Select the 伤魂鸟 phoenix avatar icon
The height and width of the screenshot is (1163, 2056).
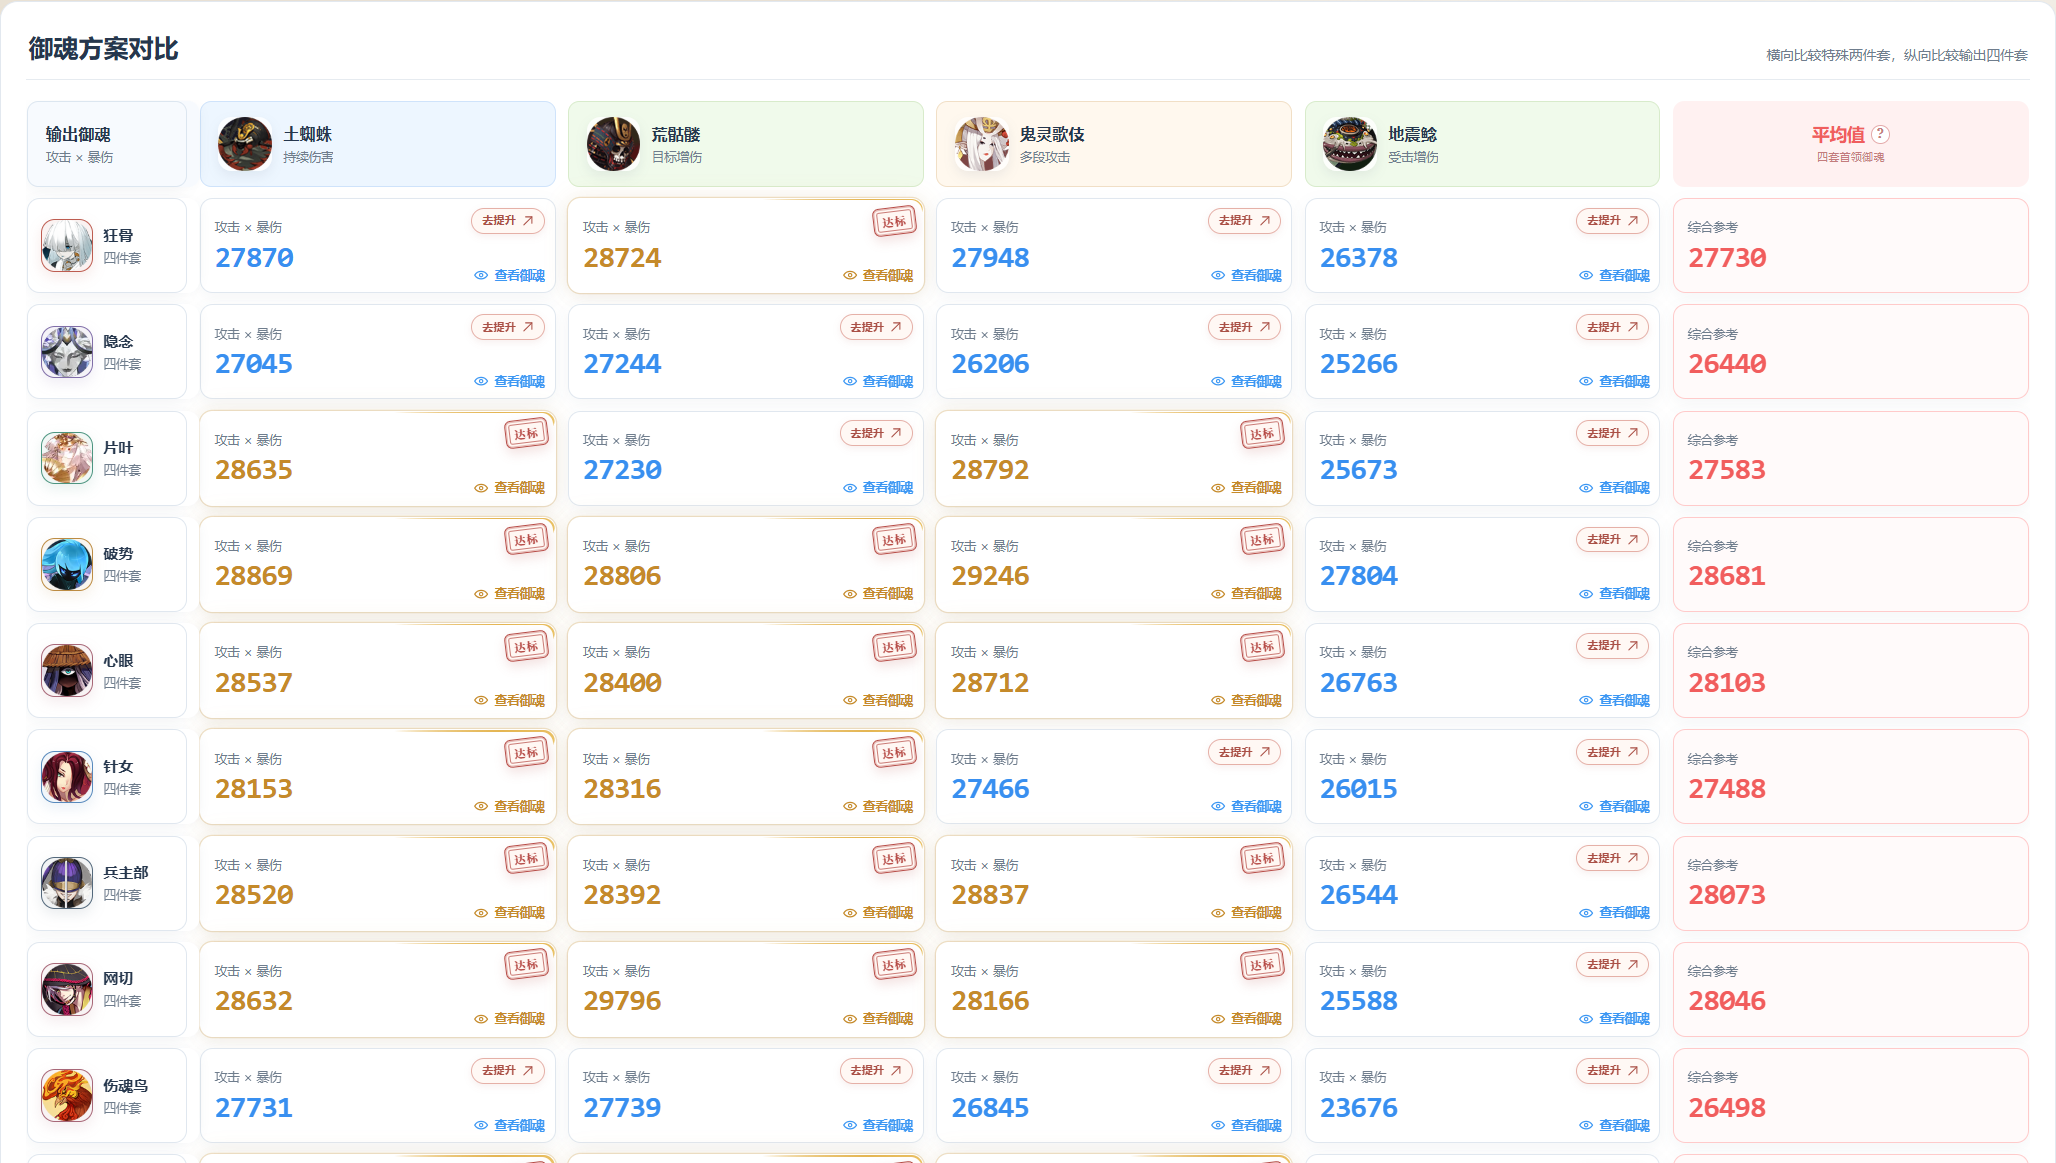[67, 1096]
